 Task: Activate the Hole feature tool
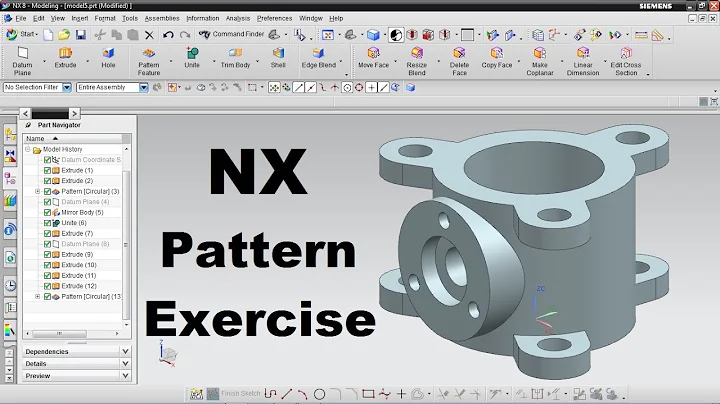tap(108, 58)
